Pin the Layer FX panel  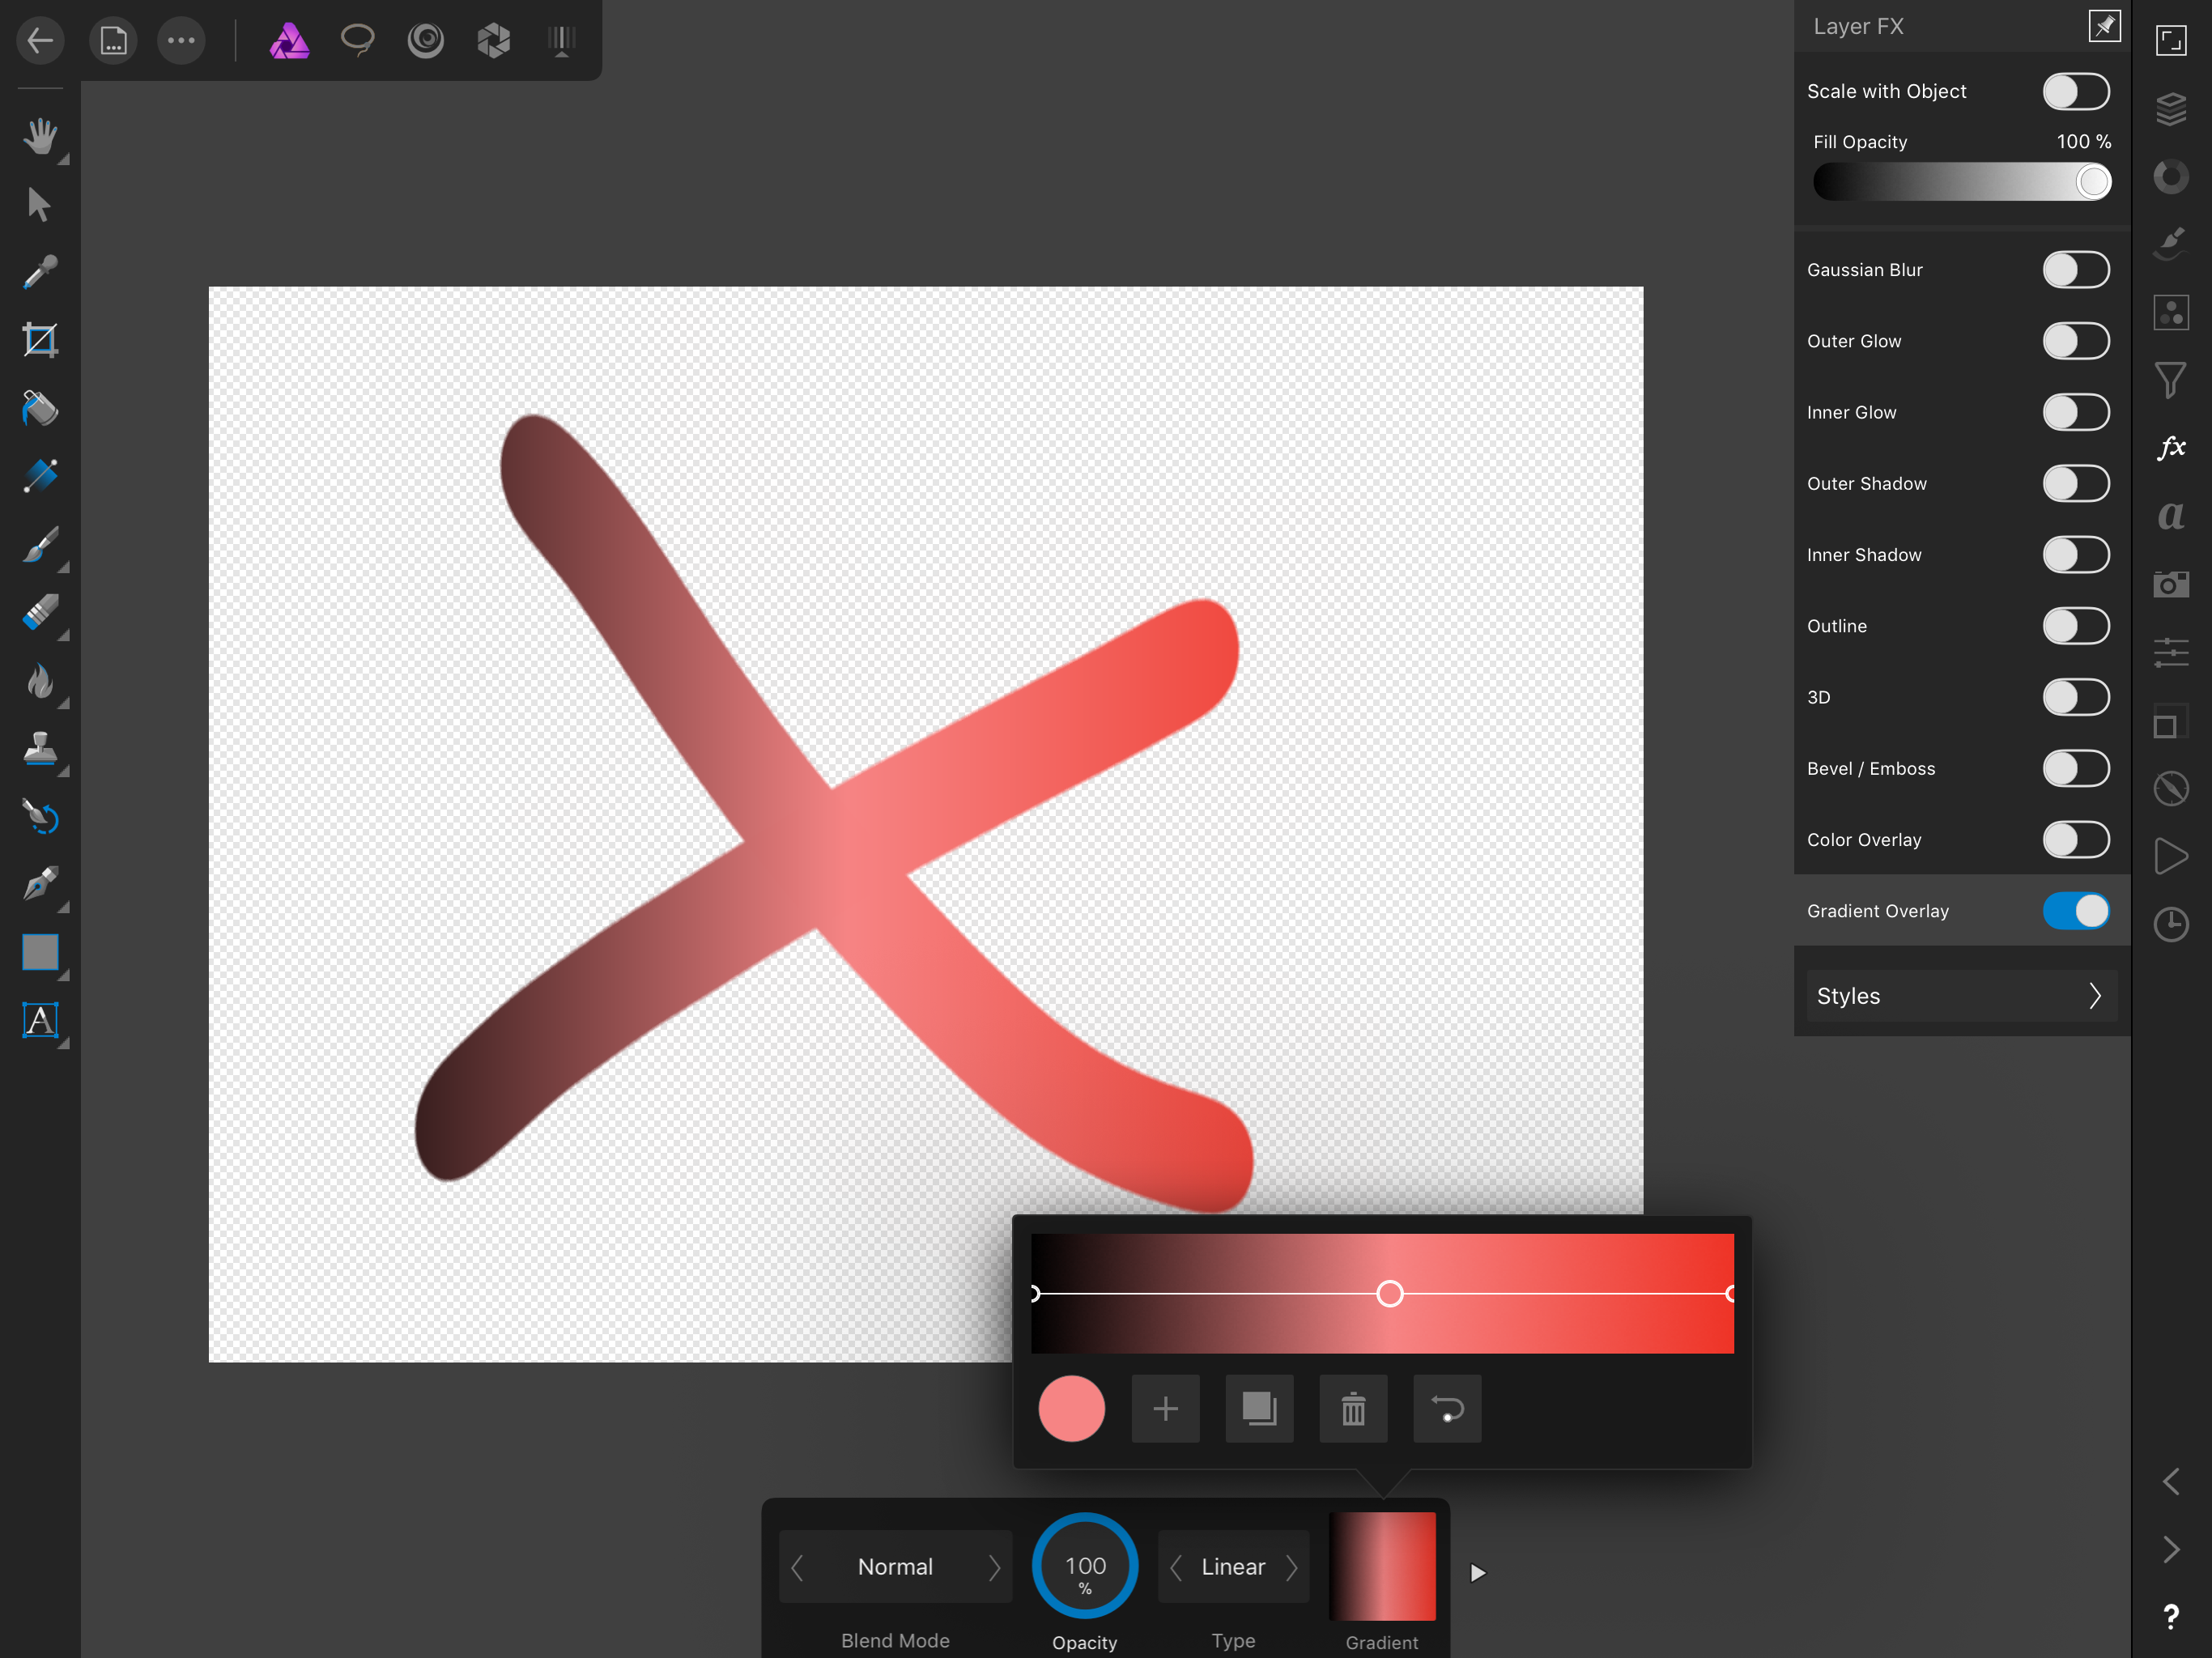click(x=2104, y=26)
